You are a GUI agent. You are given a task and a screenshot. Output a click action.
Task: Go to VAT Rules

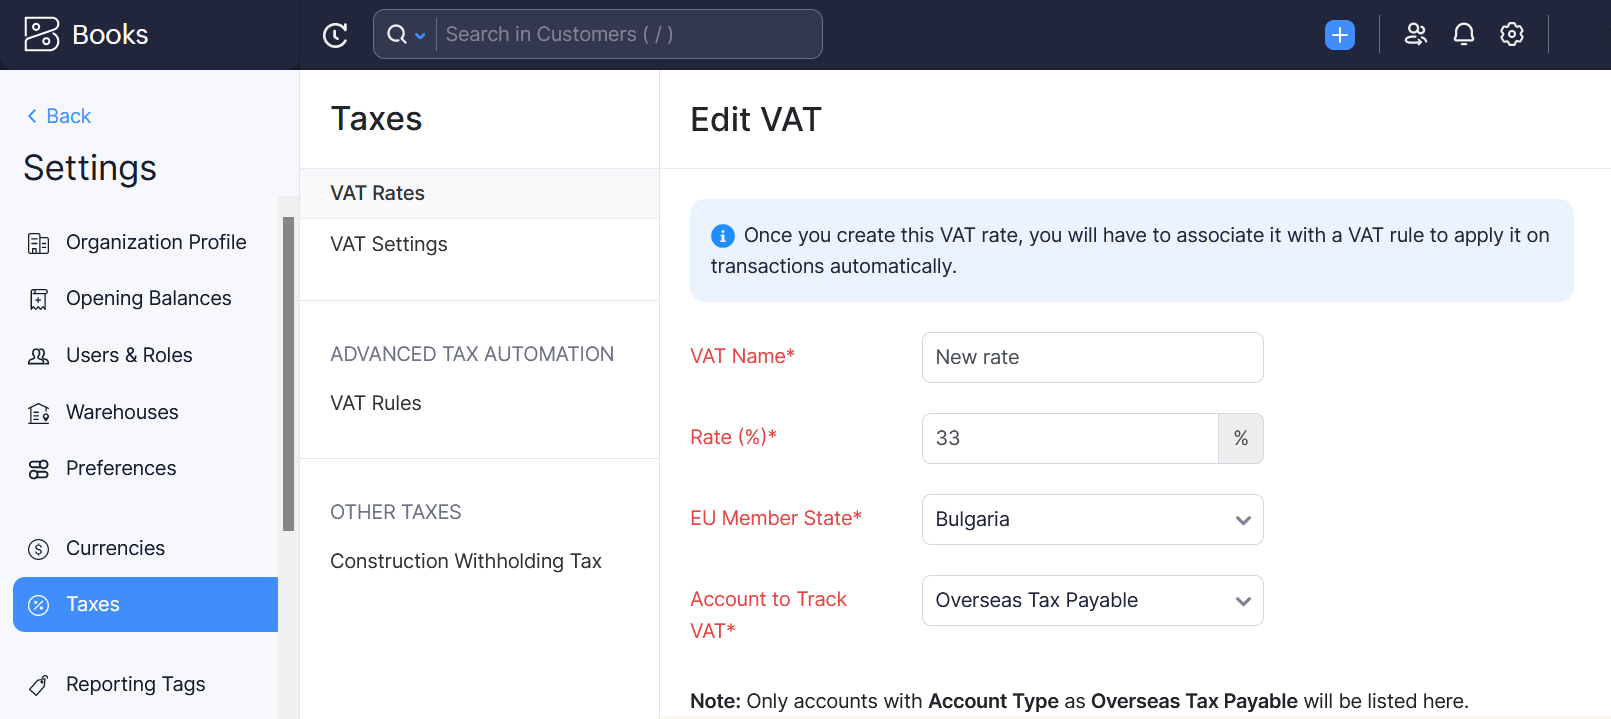(x=376, y=403)
